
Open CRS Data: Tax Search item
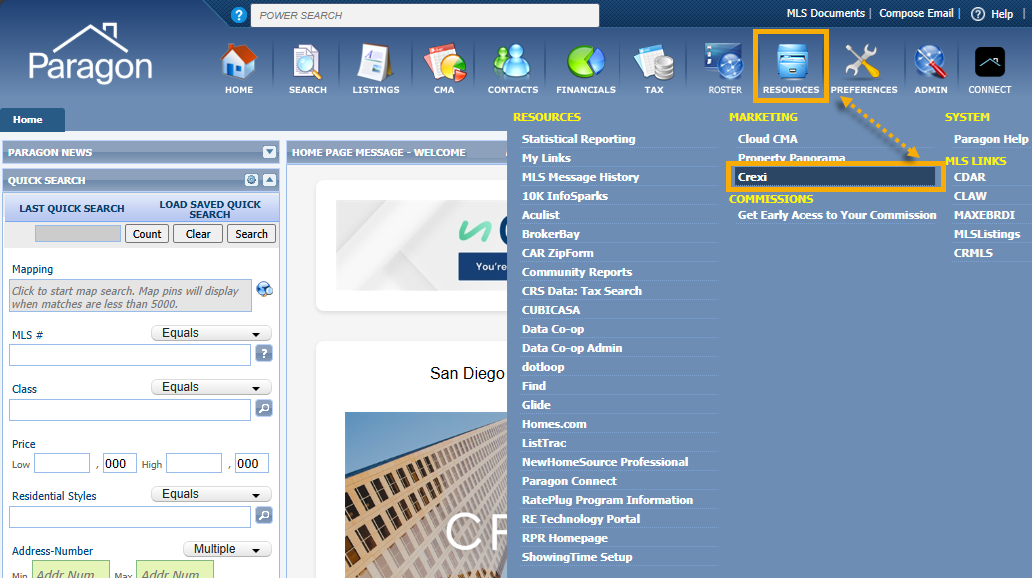coord(582,291)
